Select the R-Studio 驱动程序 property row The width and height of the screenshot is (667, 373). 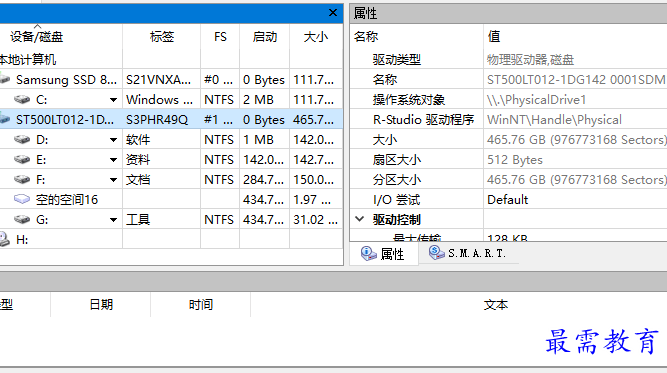508,120
